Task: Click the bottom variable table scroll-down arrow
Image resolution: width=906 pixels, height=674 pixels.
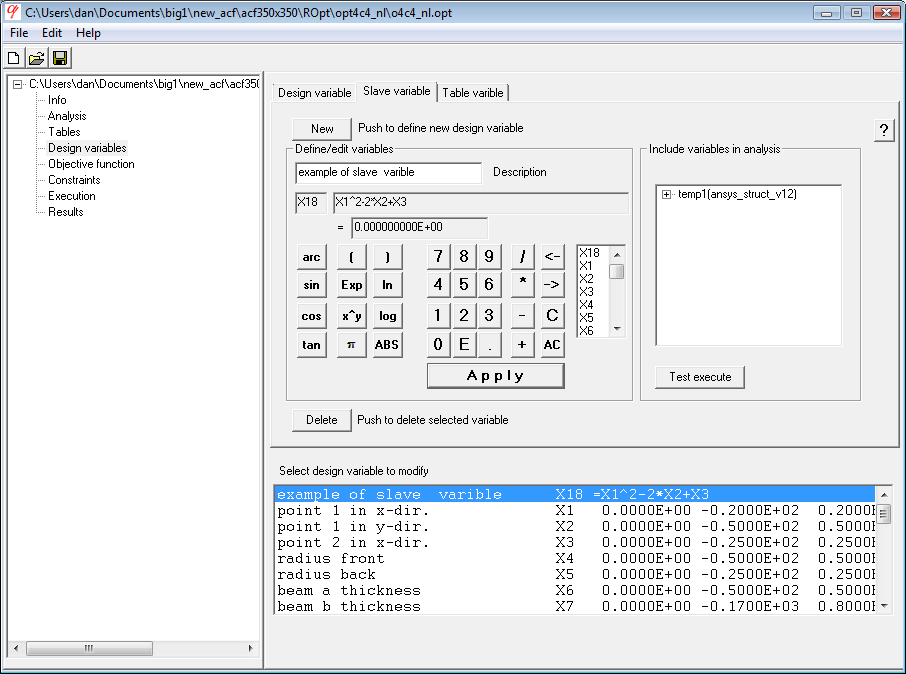Action: tap(884, 606)
